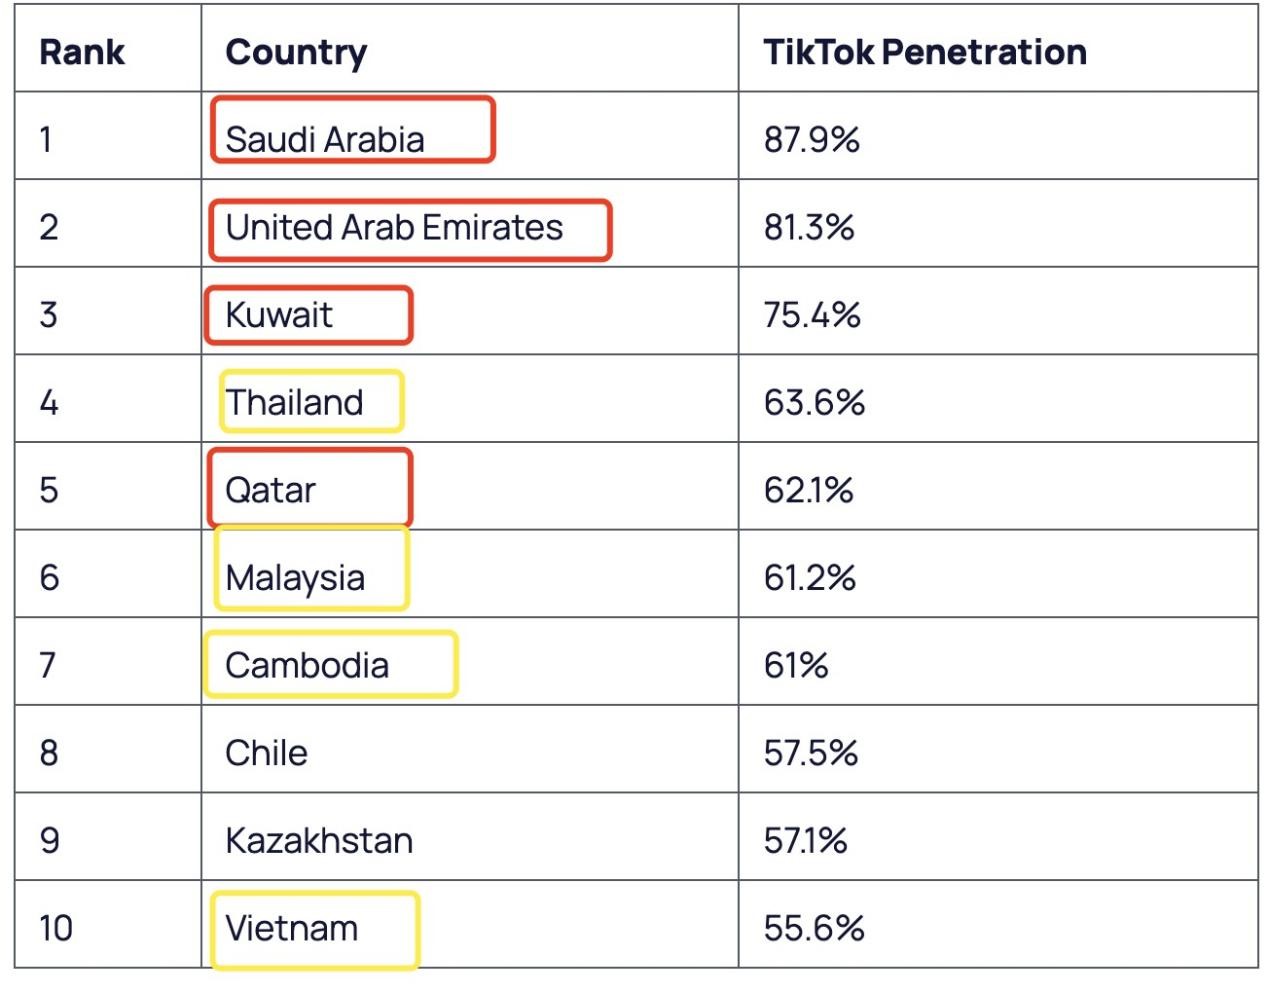Select the 55.6% penetration value
Screen dimensions: 1269x993
tap(814, 928)
